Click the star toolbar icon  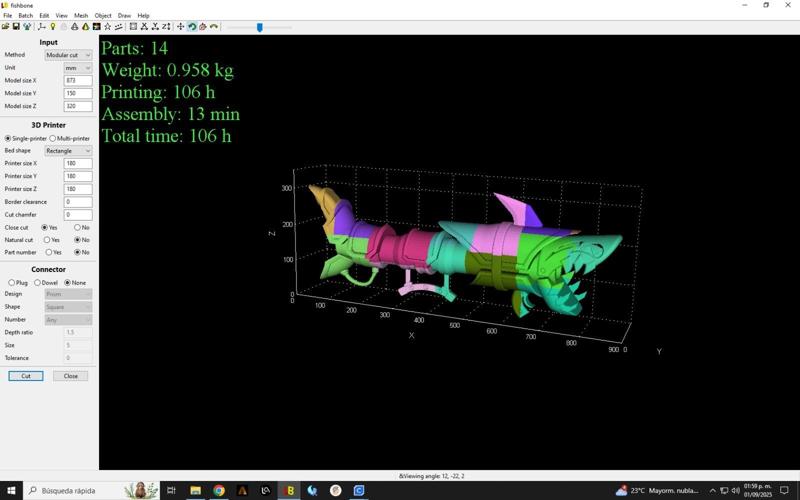point(108,27)
